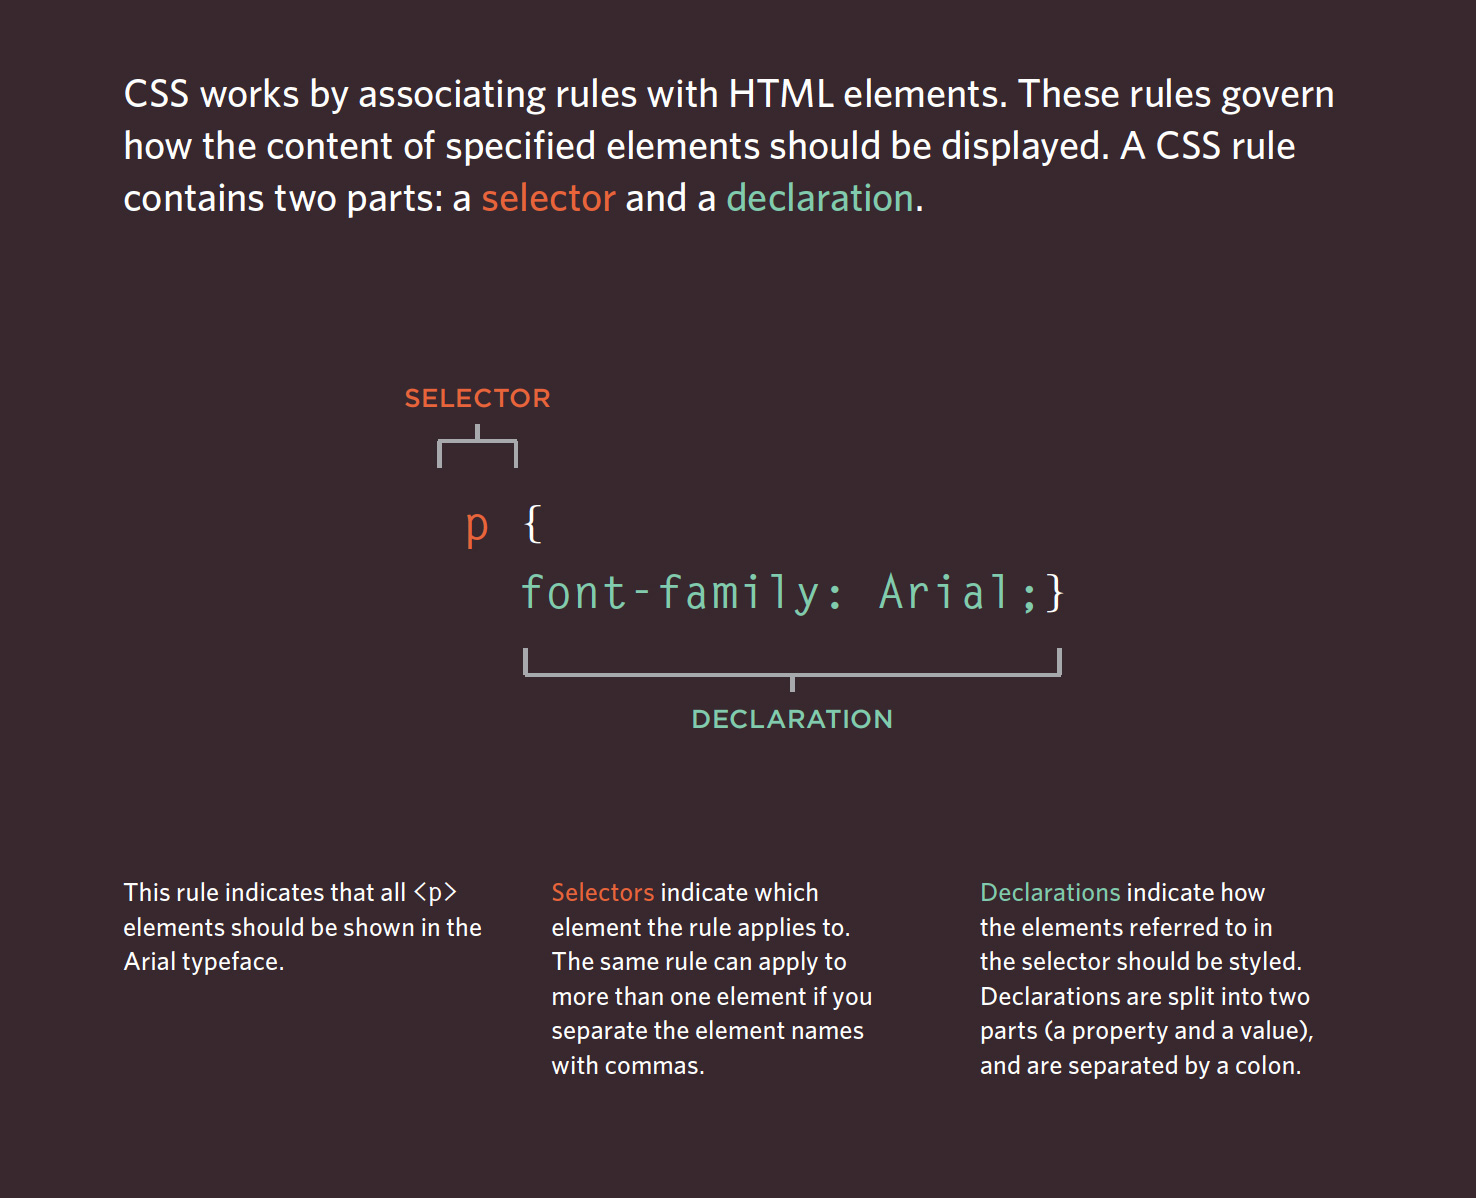1476x1198 pixels.
Task: Click the orange word "Selectors" in the middle column
Action: tap(602, 892)
